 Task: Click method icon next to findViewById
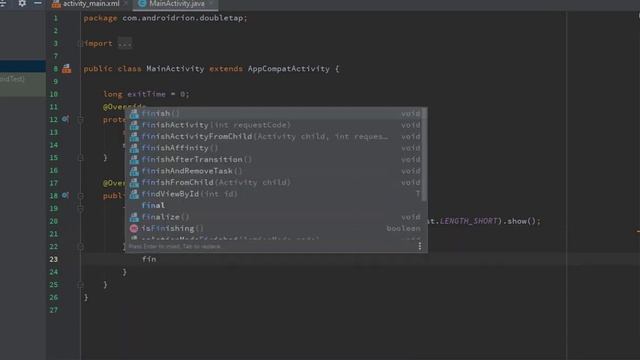coord(134,194)
